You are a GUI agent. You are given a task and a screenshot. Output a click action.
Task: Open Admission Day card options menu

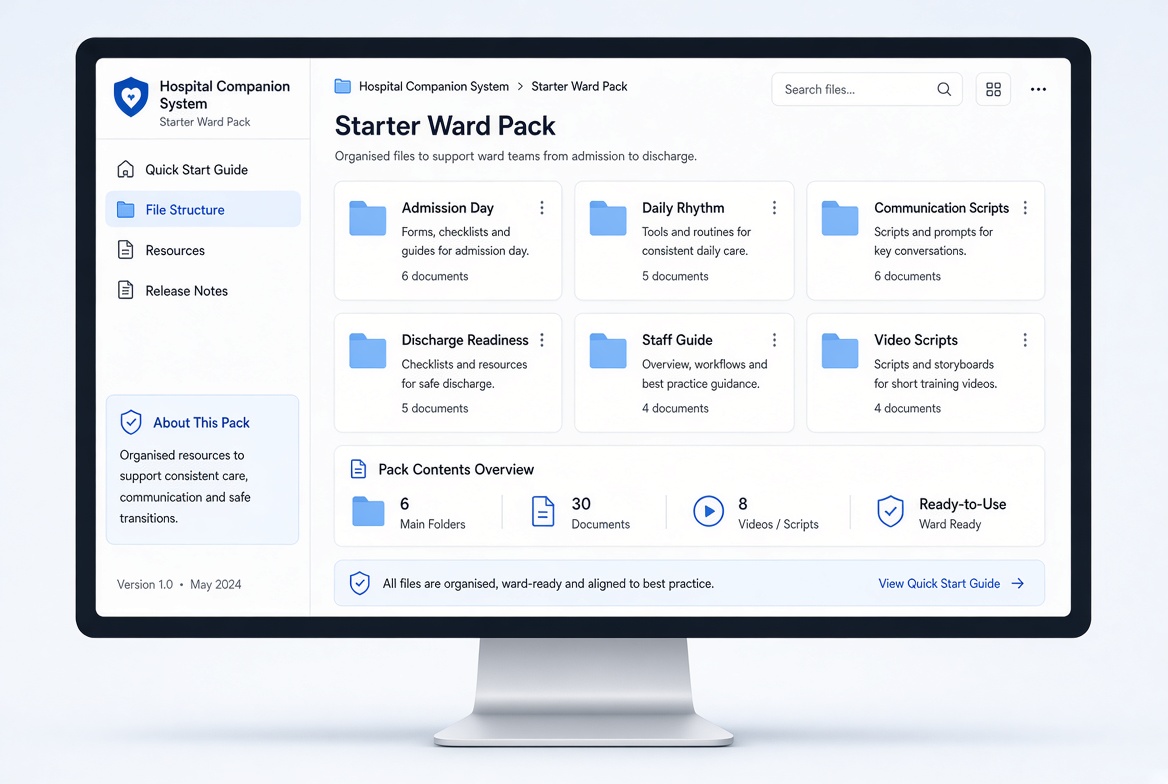pyautogui.click(x=542, y=208)
